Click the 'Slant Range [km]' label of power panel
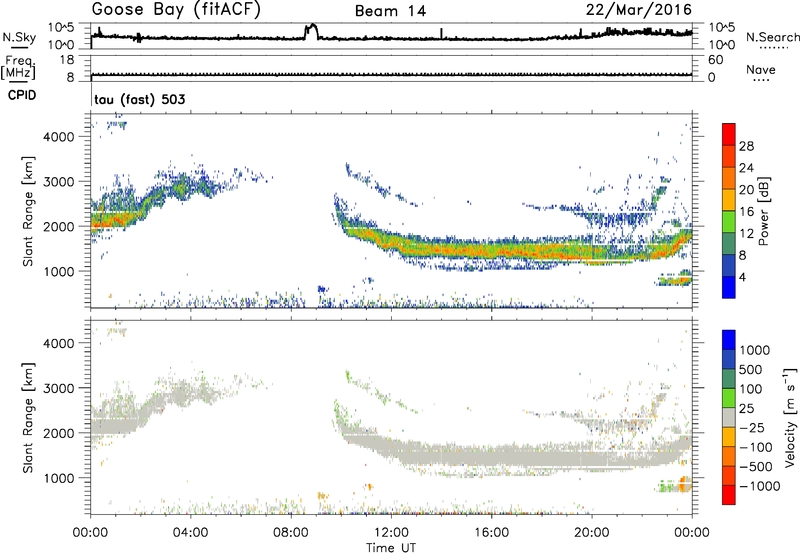This screenshot has width=800, height=554. (28, 212)
